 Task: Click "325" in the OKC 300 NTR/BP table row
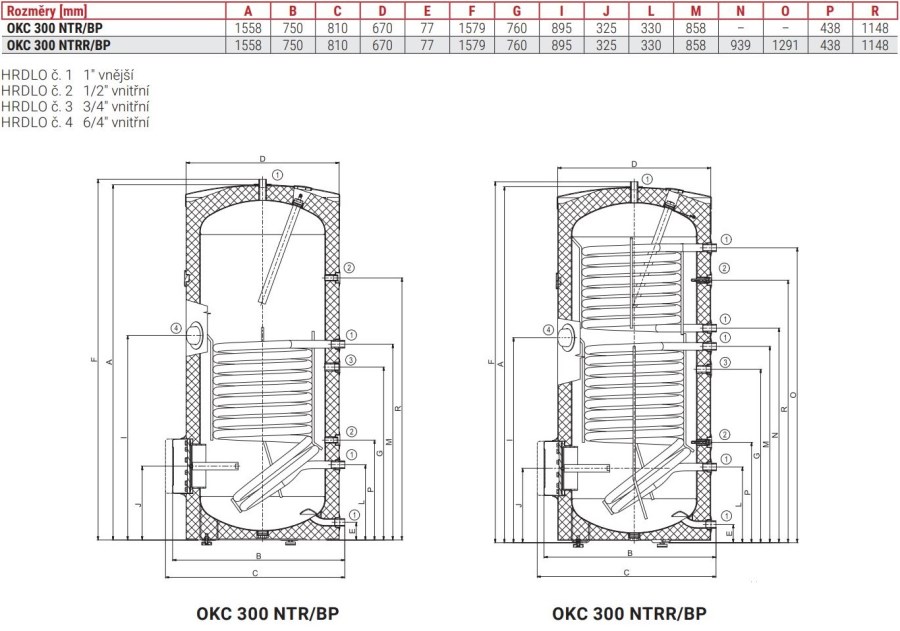point(606,28)
